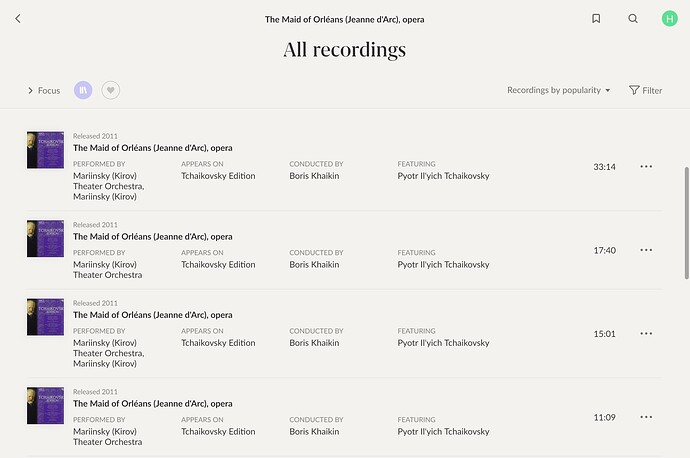690x458 pixels.
Task: Toggle the purple library filter button
Action: [x=83, y=90]
